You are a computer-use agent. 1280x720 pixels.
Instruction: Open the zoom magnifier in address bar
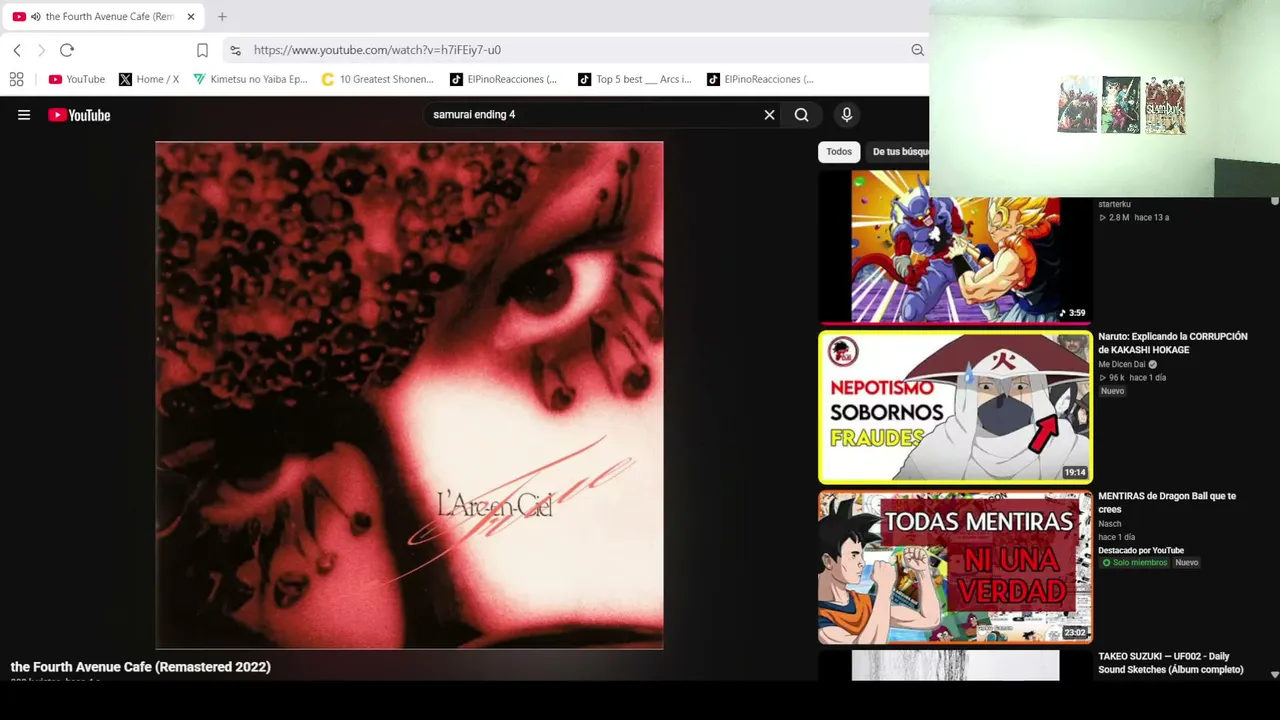917,50
